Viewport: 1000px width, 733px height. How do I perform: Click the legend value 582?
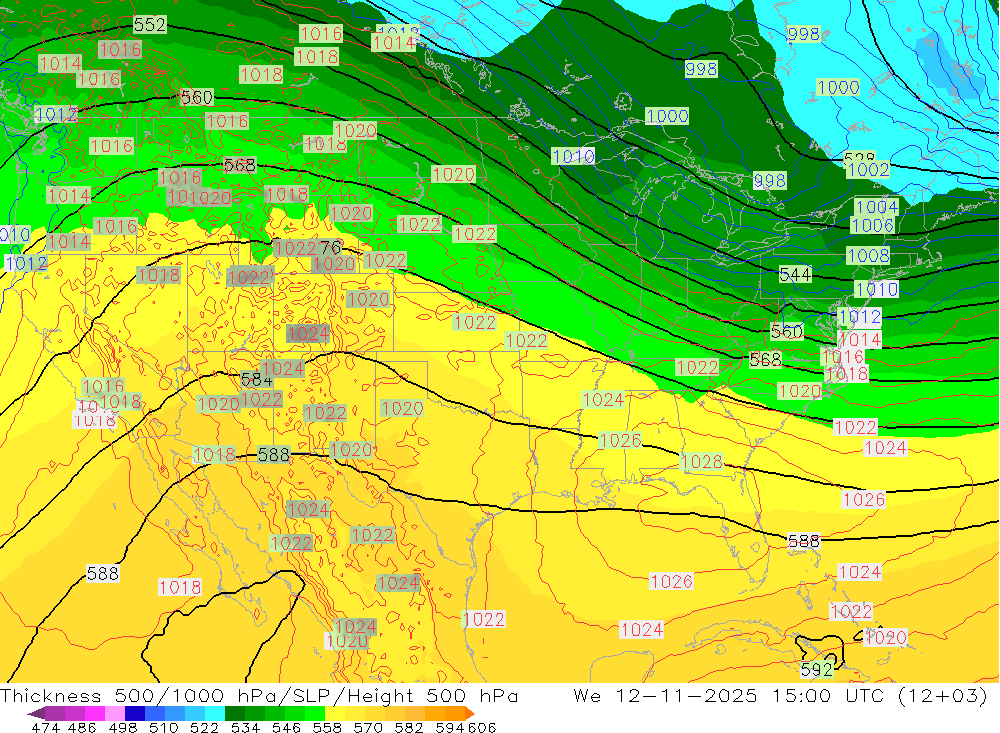pyautogui.click(x=409, y=727)
